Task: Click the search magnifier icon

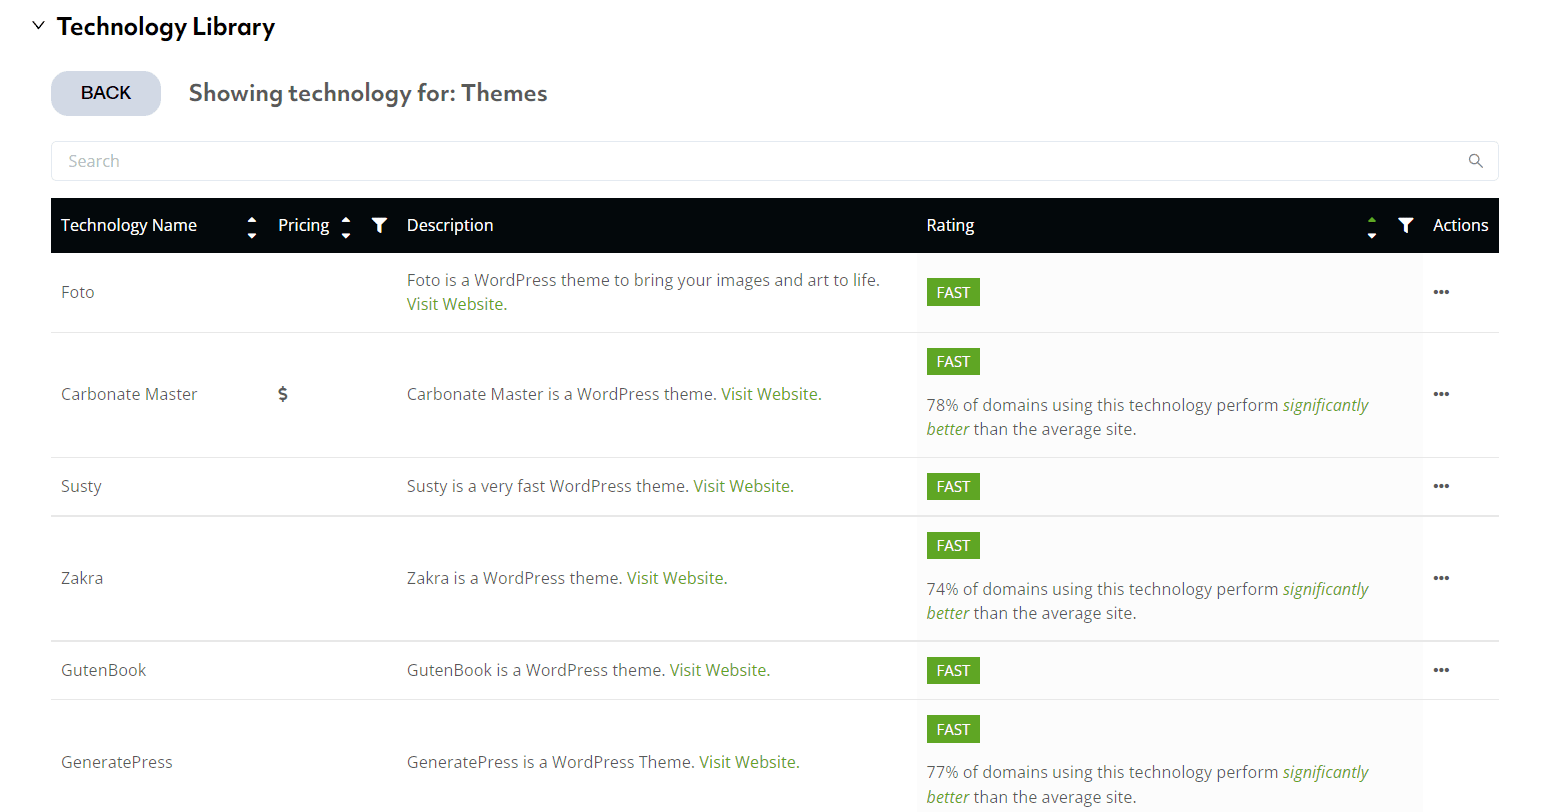Action: point(1475,161)
